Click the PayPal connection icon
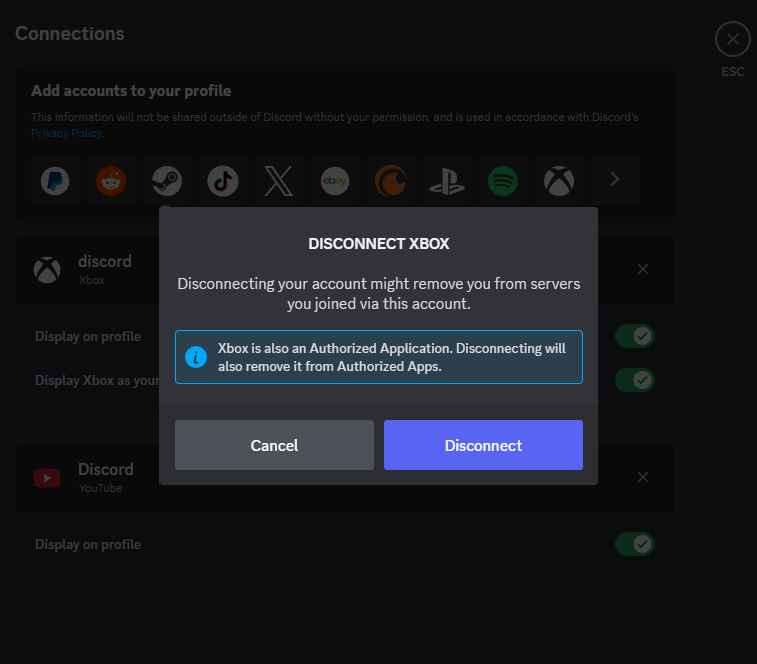Screen dimensions: 757x664 point(55,181)
